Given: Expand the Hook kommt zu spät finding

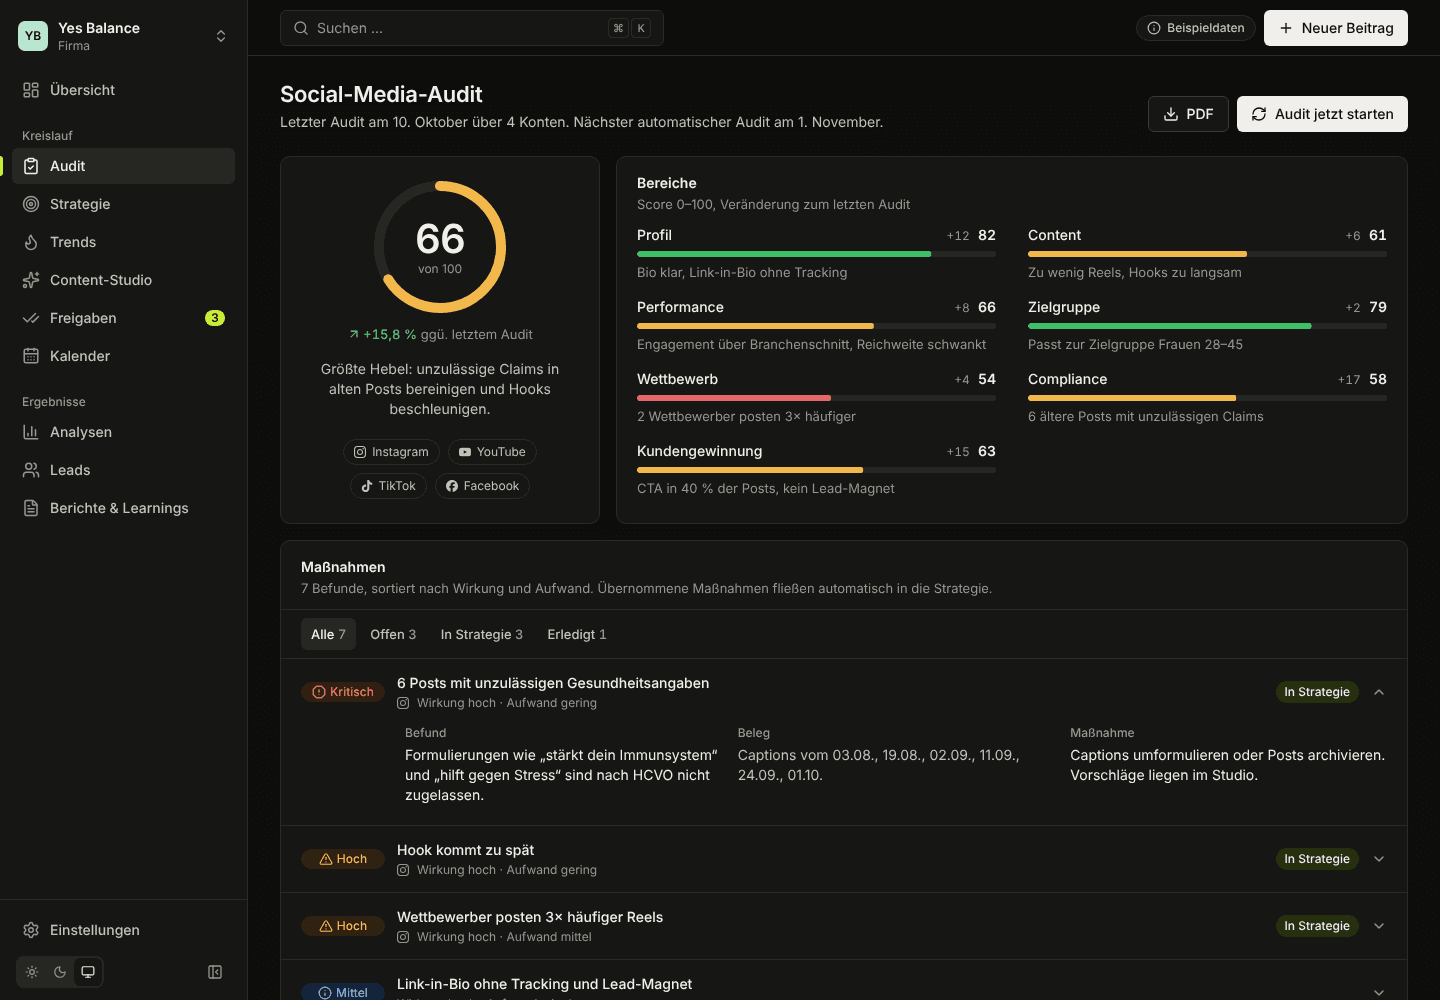Looking at the screenshot, I should point(1379,859).
